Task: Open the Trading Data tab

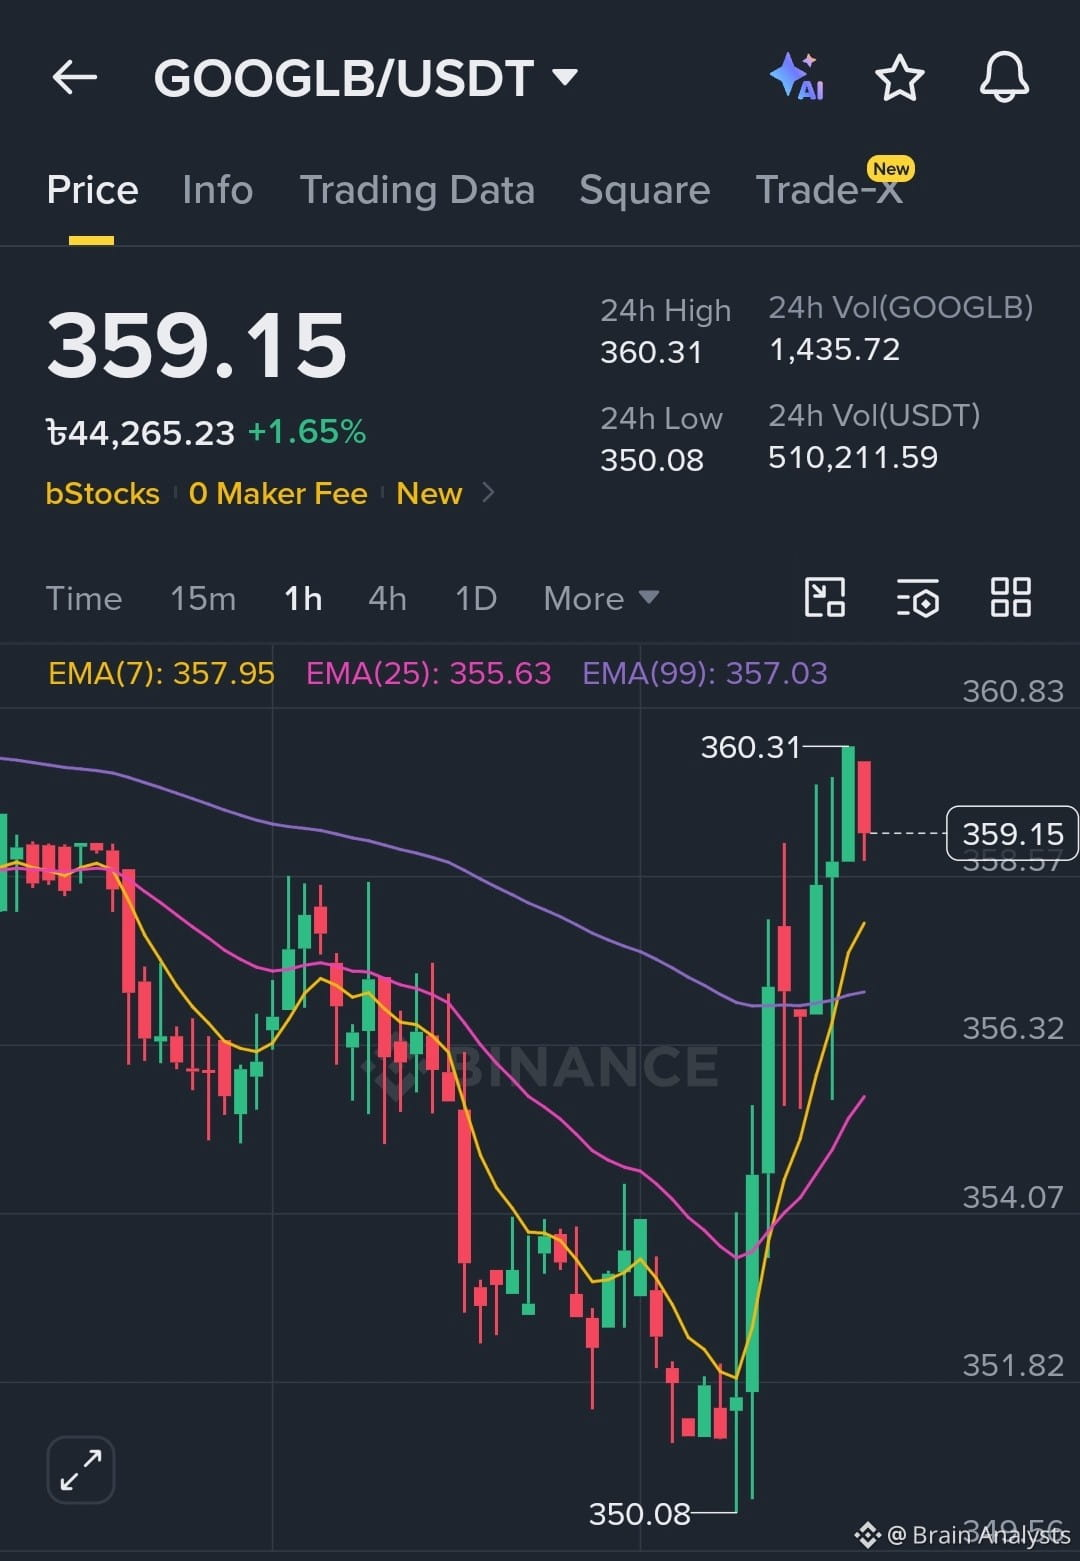Action: (x=417, y=190)
